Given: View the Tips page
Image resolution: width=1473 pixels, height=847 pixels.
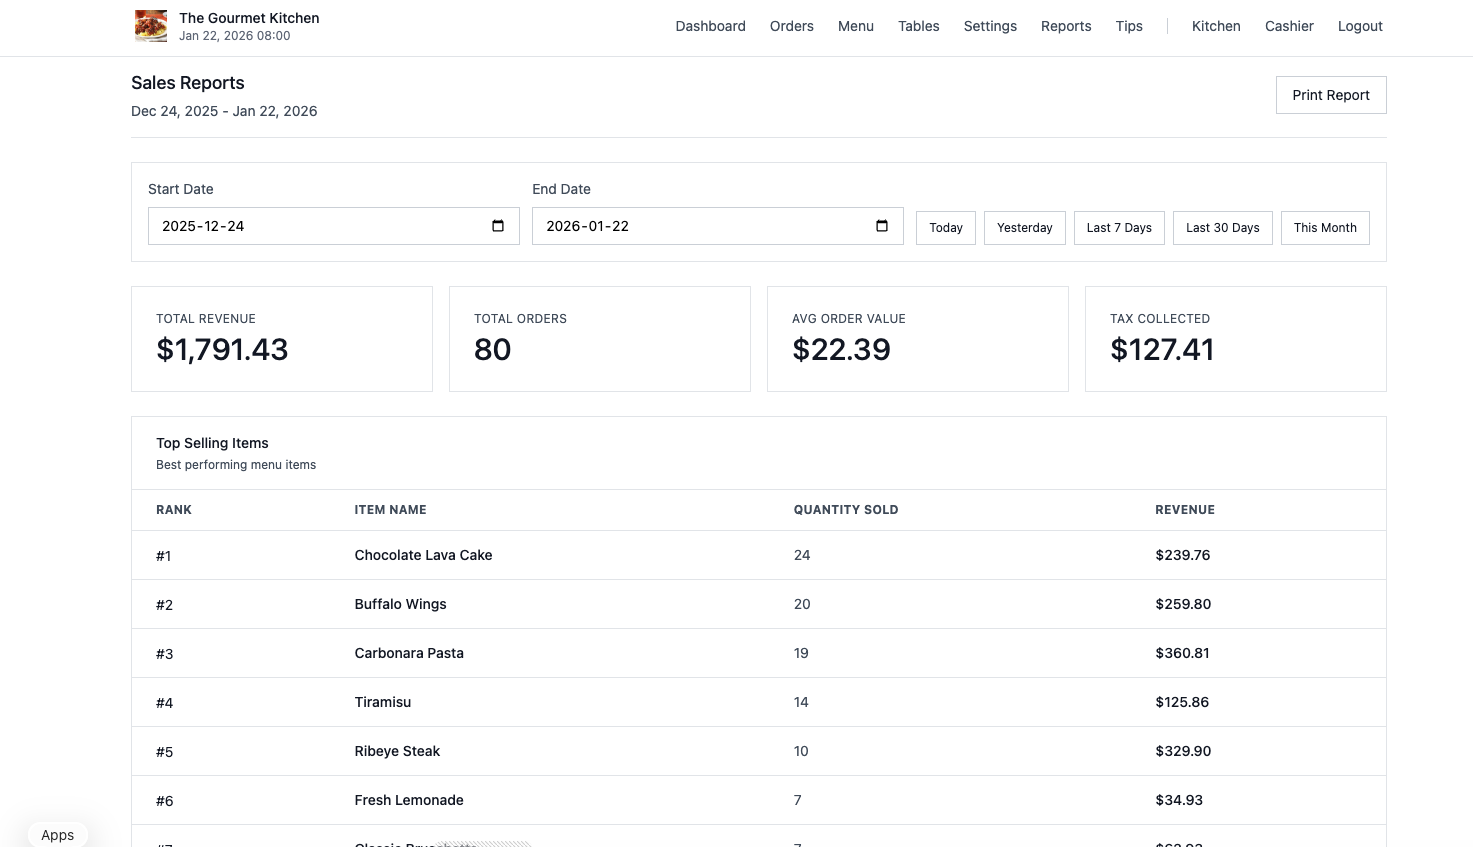Looking at the screenshot, I should tap(1129, 26).
